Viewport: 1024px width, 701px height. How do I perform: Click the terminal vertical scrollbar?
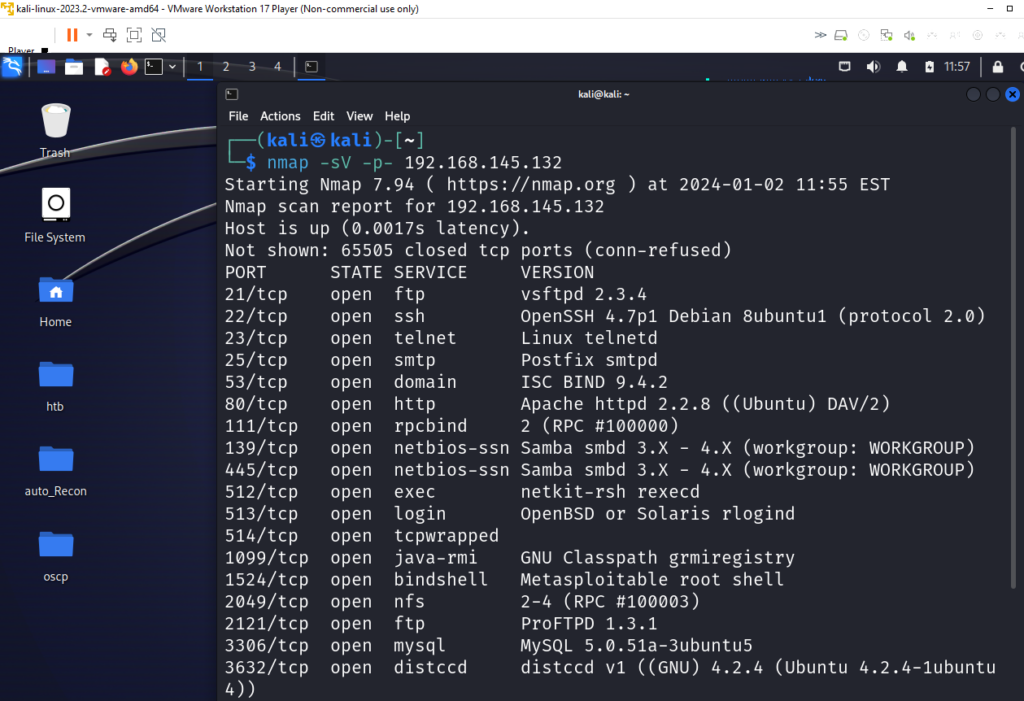click(1014, 359)
